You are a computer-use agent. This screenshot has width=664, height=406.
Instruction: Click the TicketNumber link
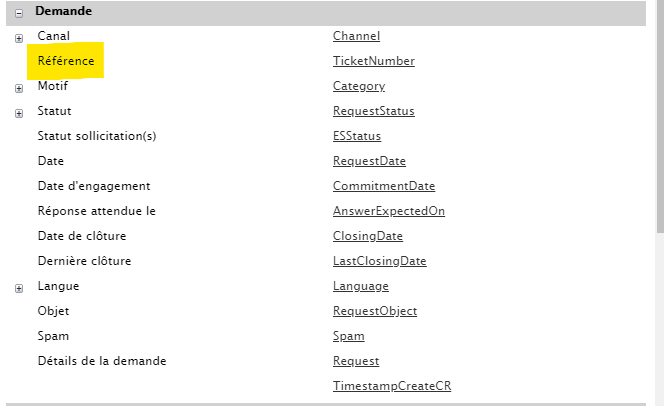pyautogui.click(x=373, y=61)
